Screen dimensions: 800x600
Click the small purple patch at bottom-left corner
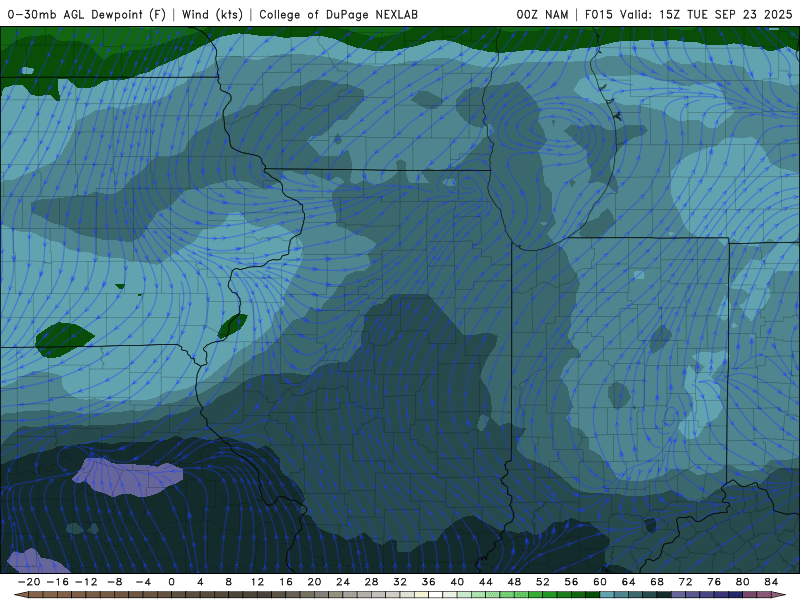coord(37,561)
